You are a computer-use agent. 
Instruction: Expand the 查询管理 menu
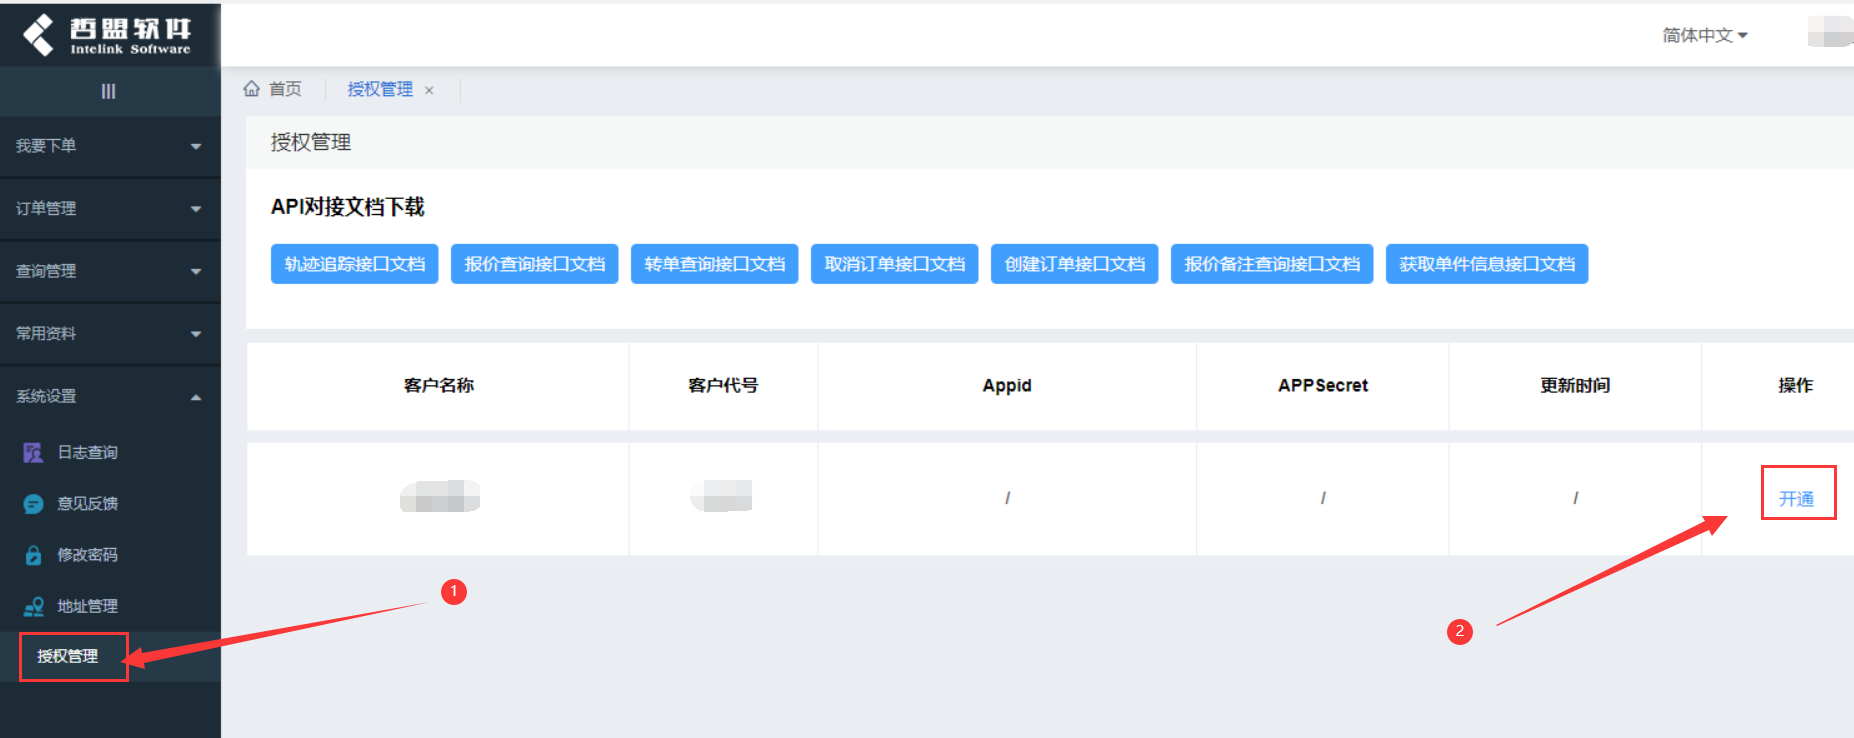coord(108,271)
